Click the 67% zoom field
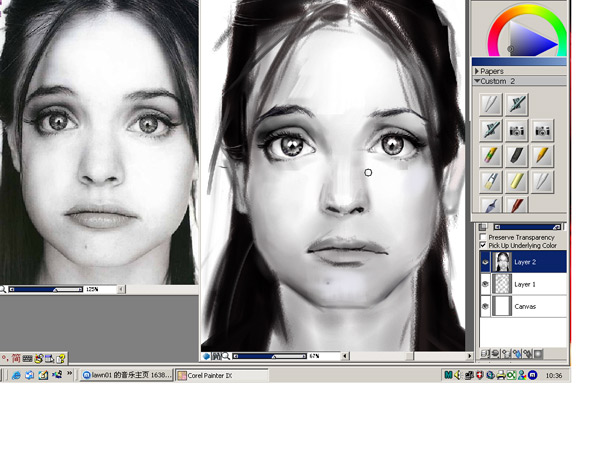The width and height of the screenshot is (600, 450). tap(324, 356)
